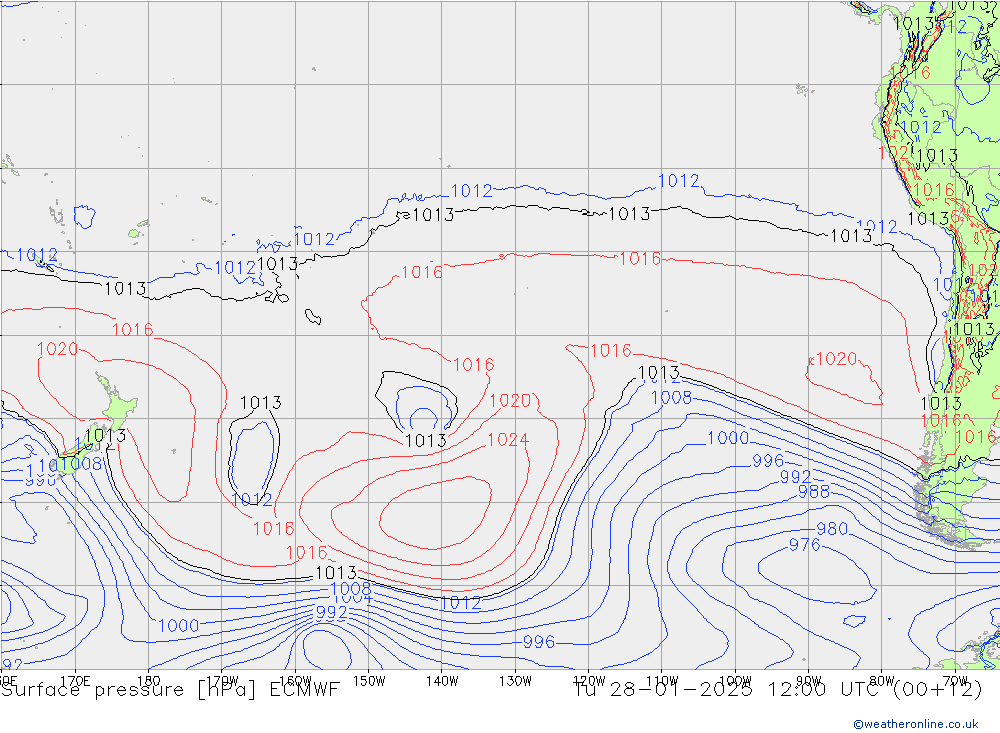Click the blue 988 isobar label
Viewport: 1000px width, 733px height.
[813, 492]
